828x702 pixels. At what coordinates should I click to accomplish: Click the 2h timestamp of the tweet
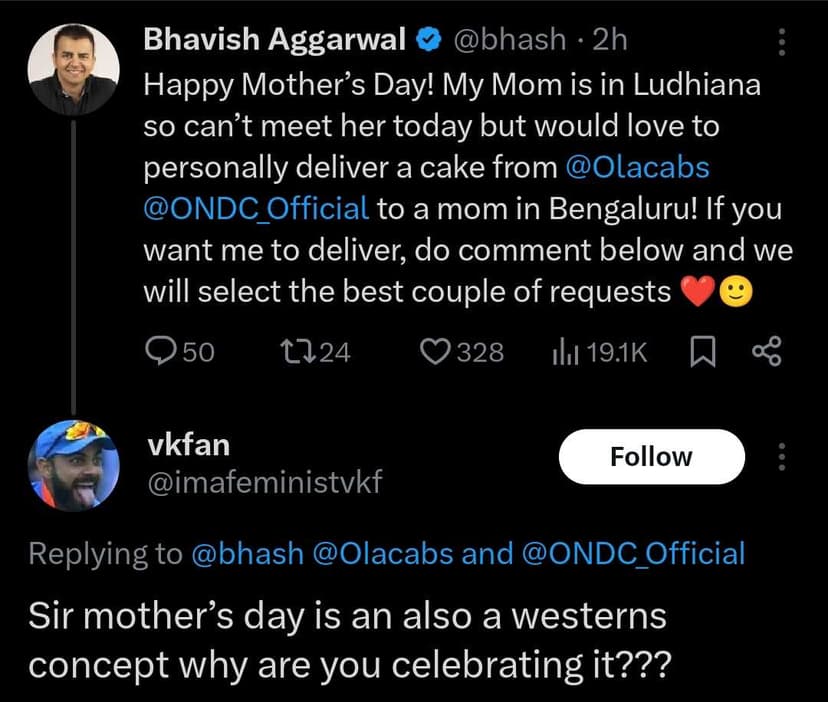(610, 40)
